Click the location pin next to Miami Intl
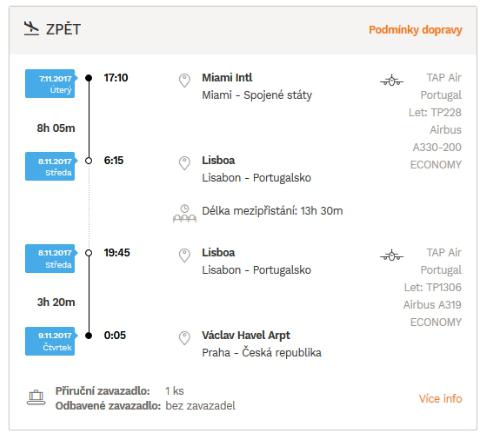Image resolution: width=484 pixels, height=437 pixels. coord(184,80)
